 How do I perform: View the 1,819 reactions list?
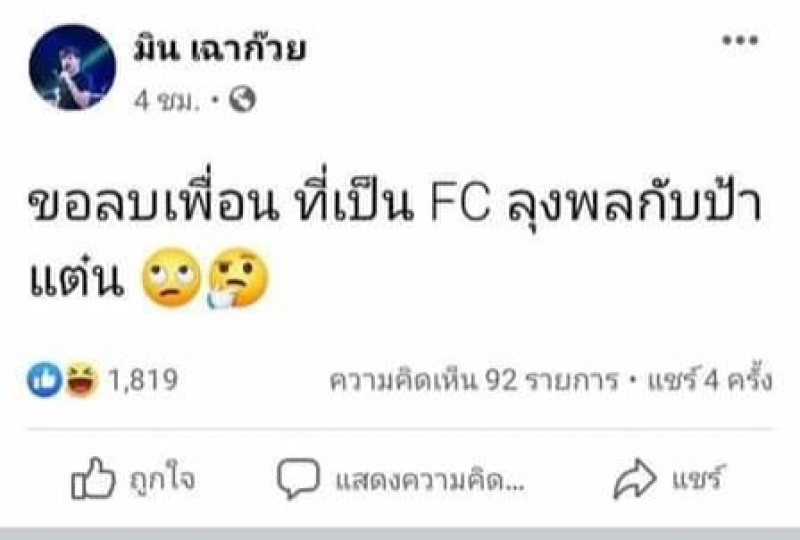click(142, 380)
